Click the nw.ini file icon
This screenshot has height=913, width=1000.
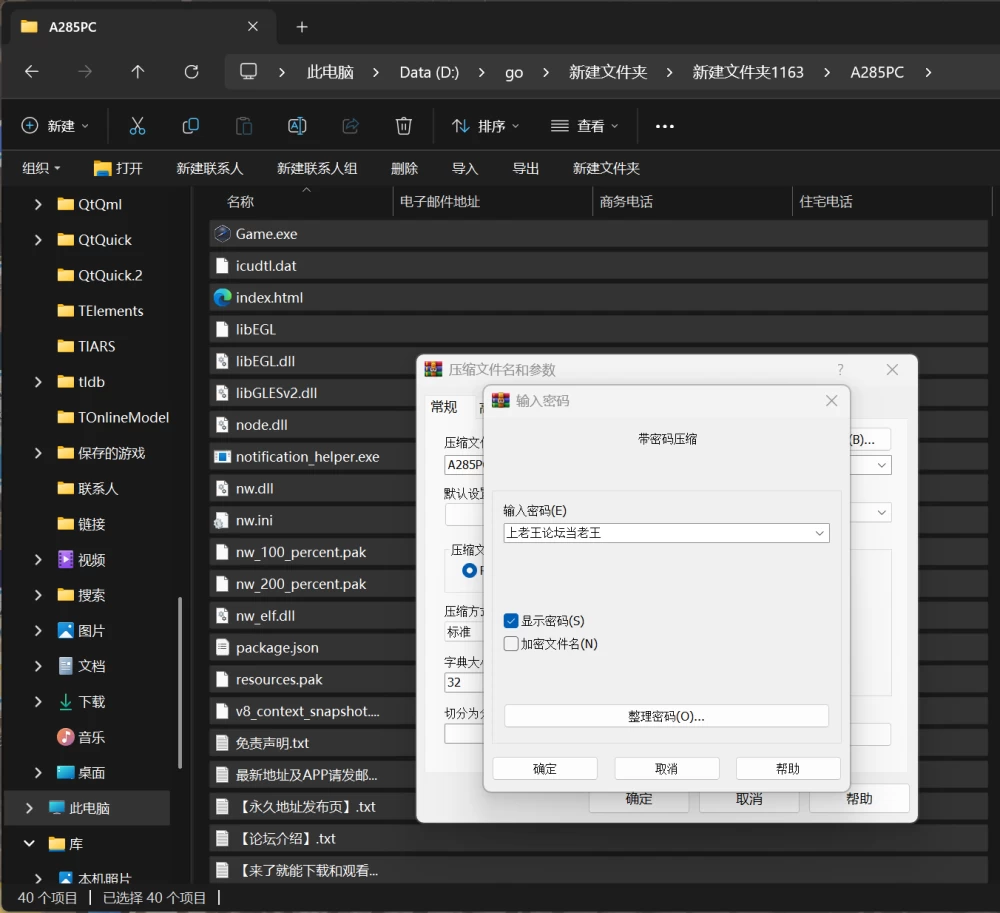pos(221,520)
